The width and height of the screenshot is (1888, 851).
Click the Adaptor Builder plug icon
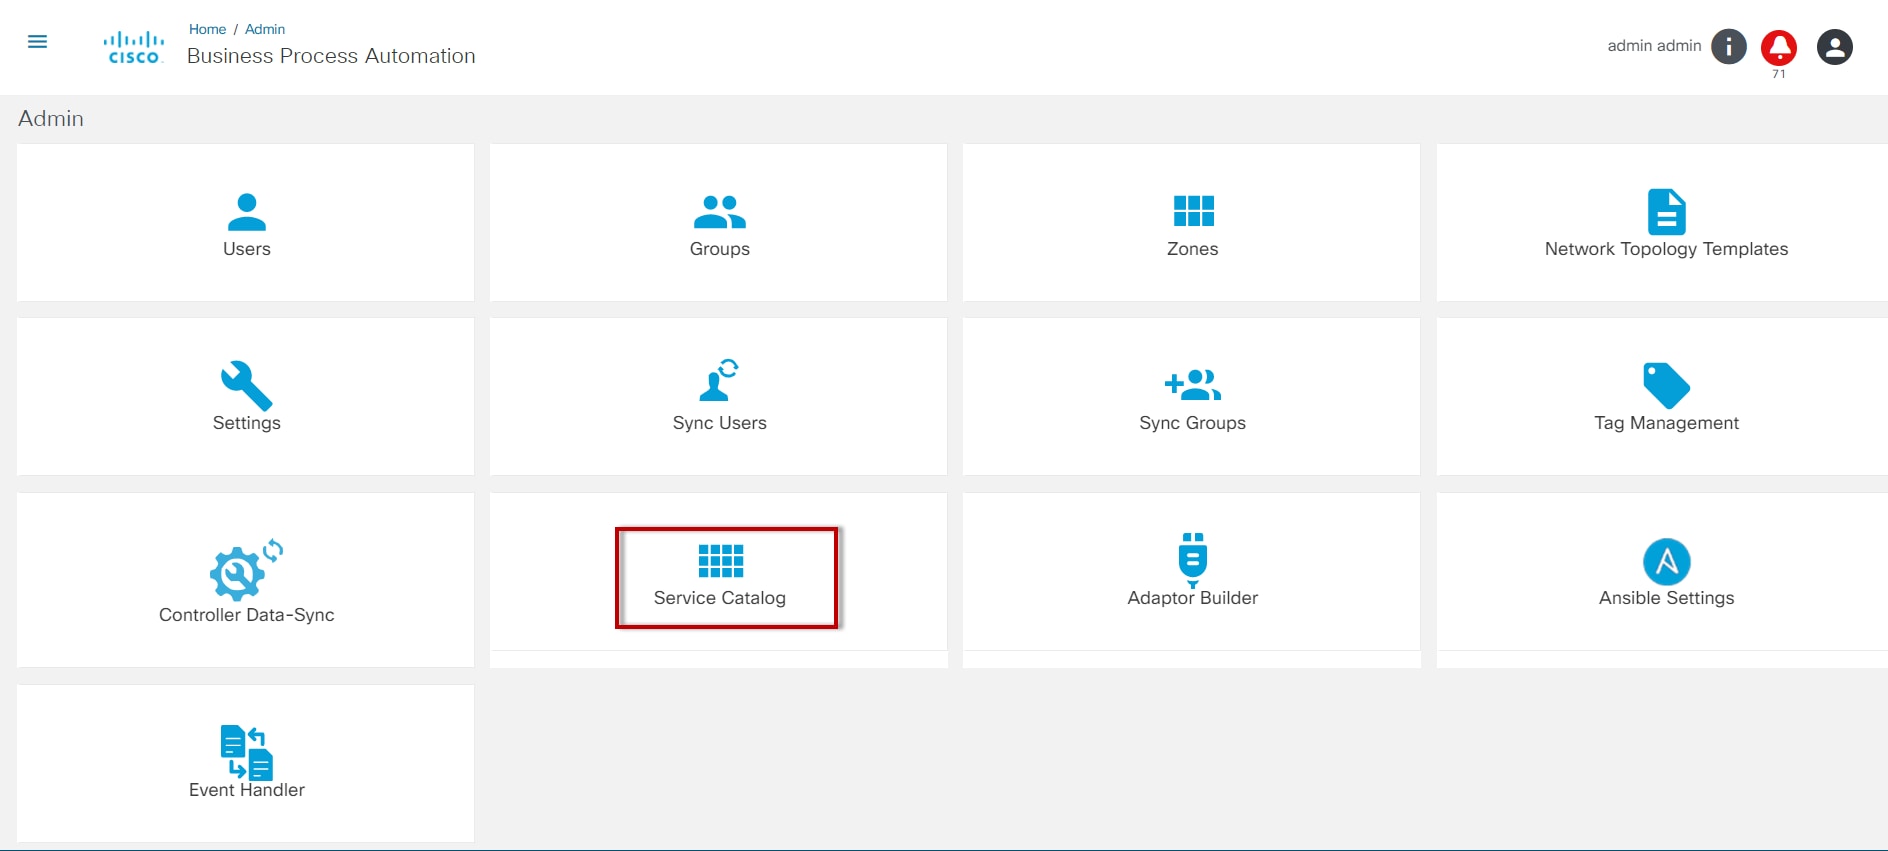[x=1193, y=560]
